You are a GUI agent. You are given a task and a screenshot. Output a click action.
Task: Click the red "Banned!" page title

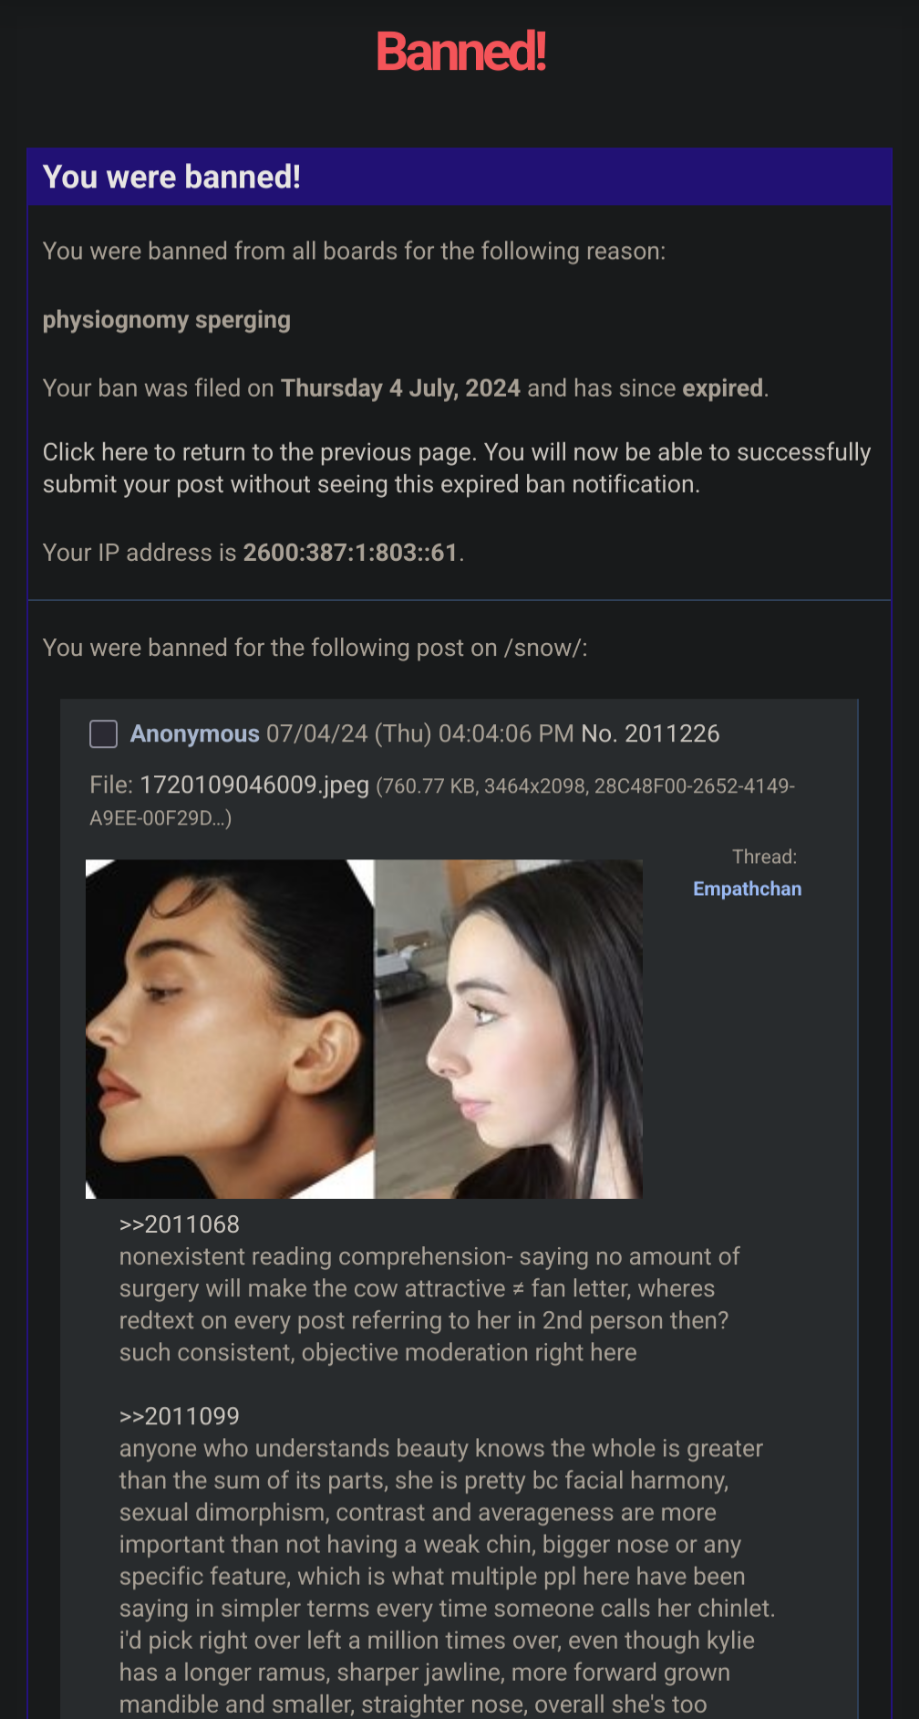tap(461, 52)
